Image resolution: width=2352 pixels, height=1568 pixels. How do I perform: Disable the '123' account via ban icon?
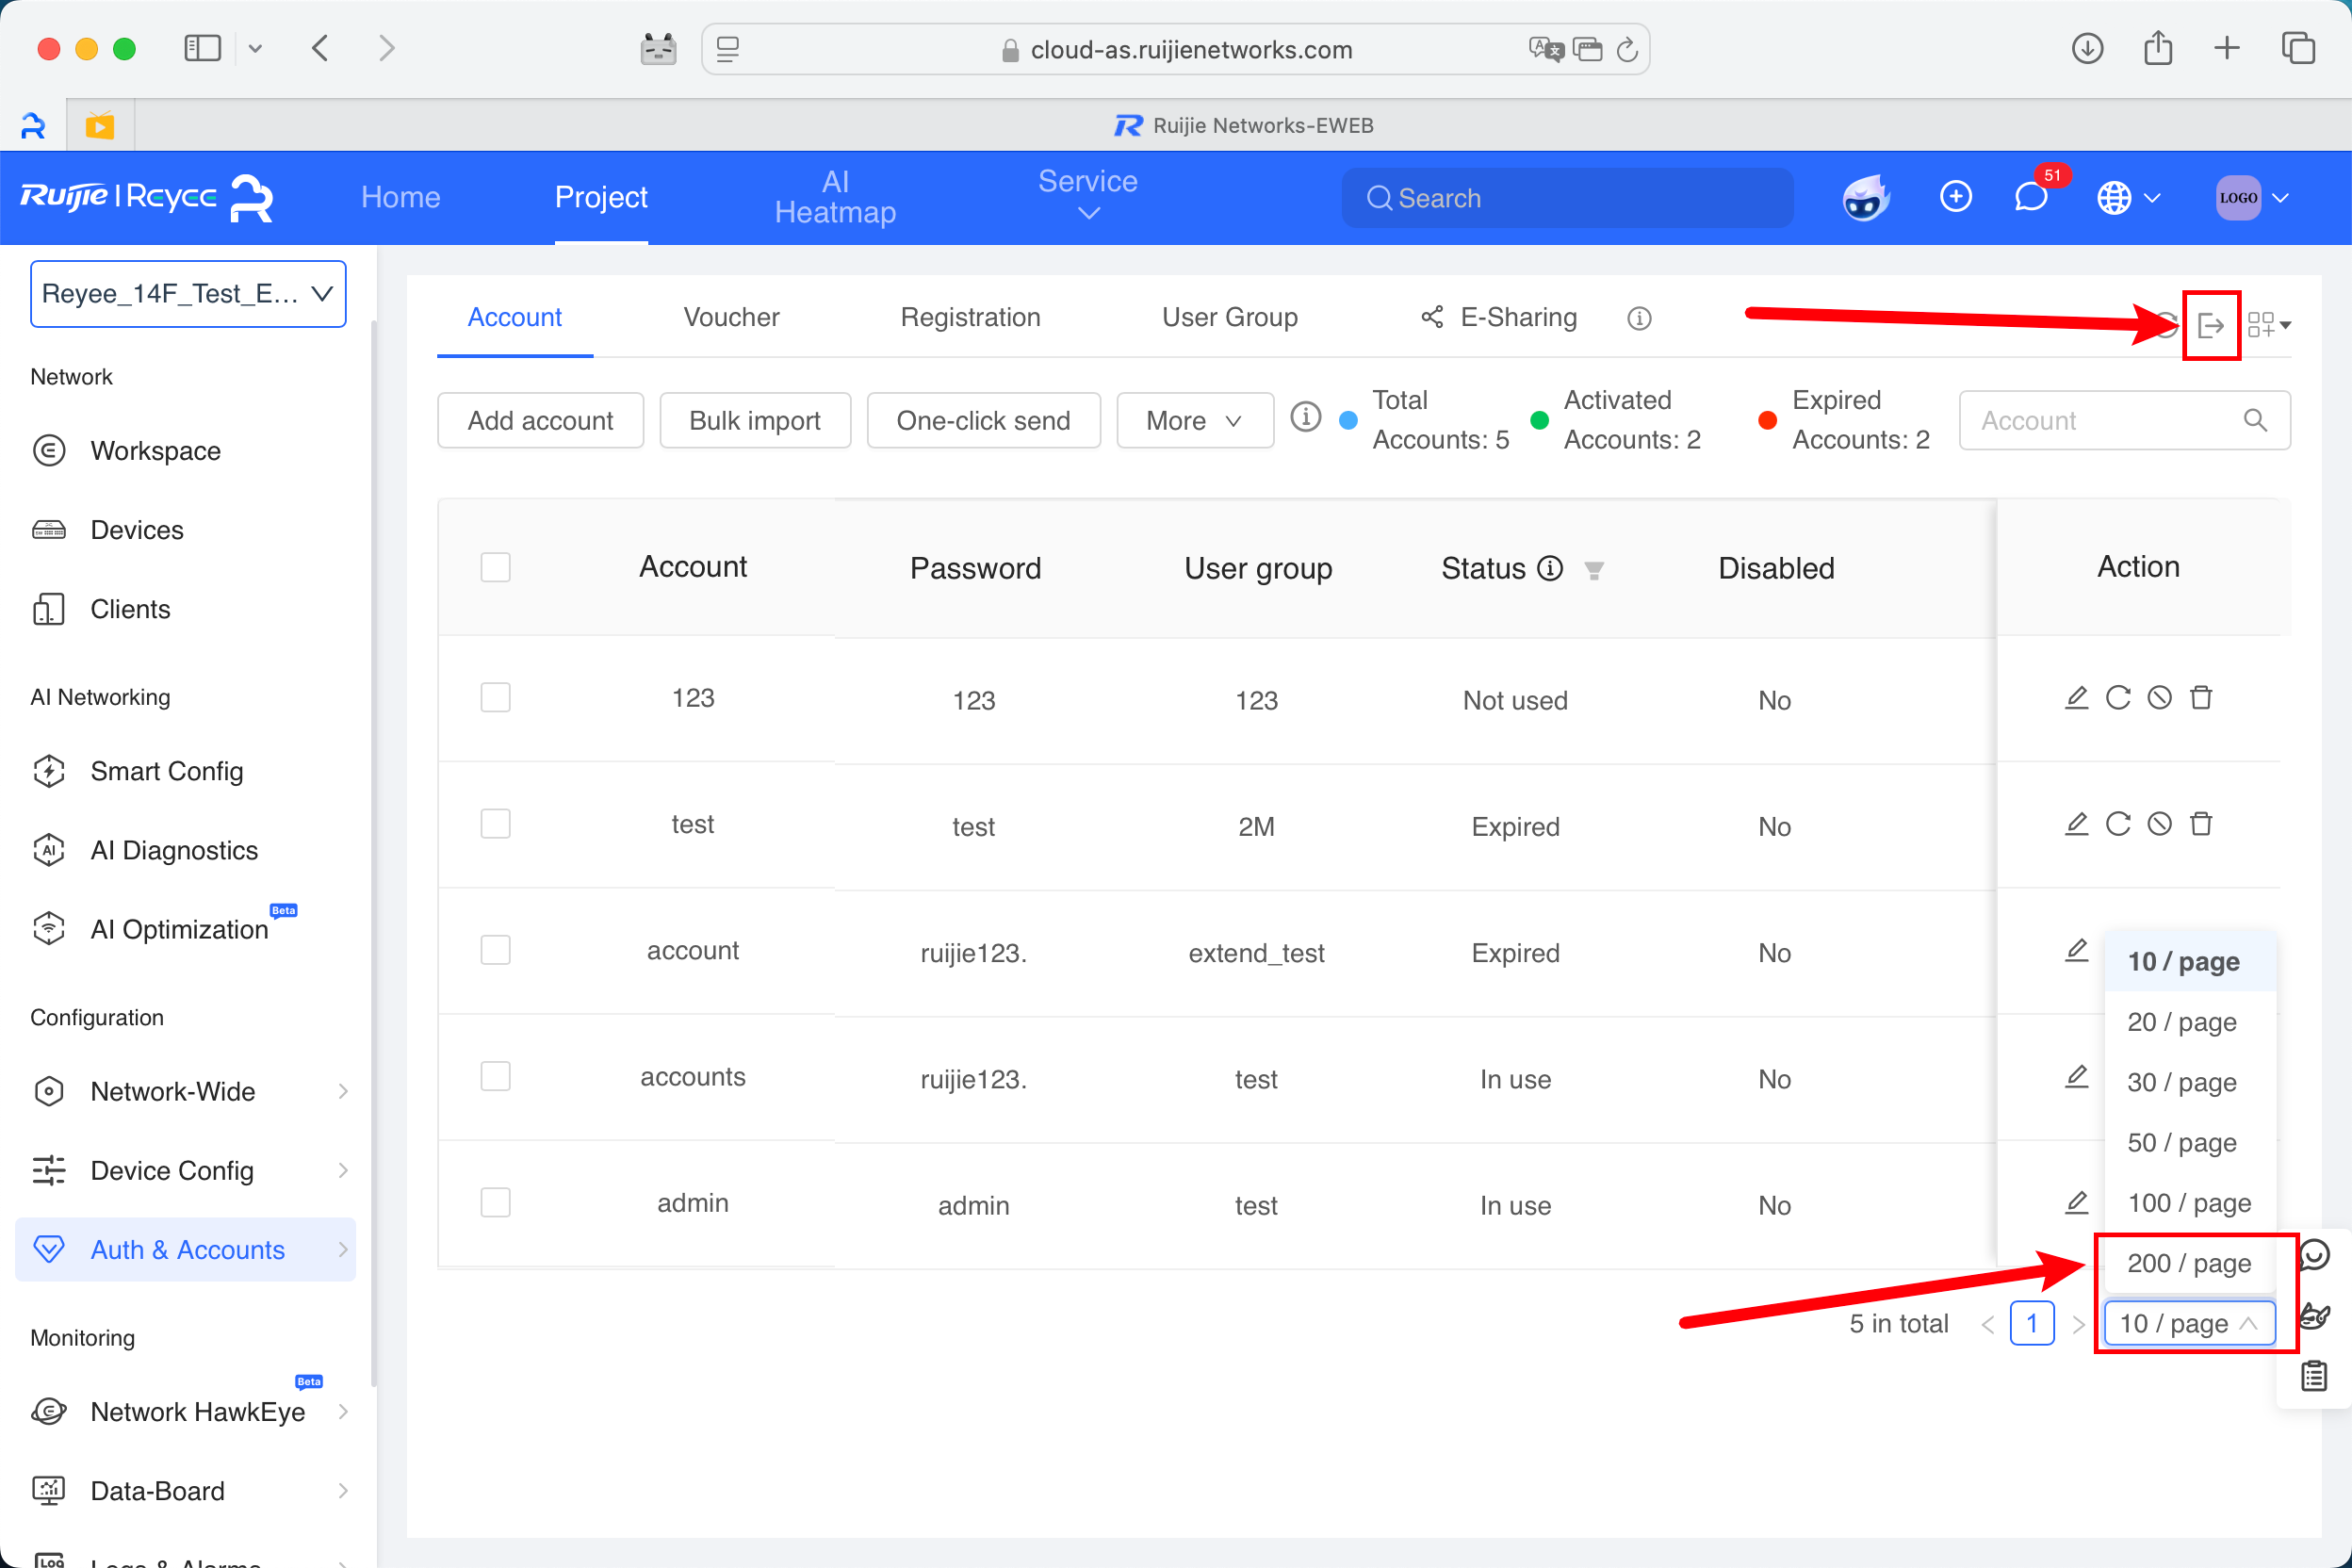pyautogui.click(x=2160, y=698)
